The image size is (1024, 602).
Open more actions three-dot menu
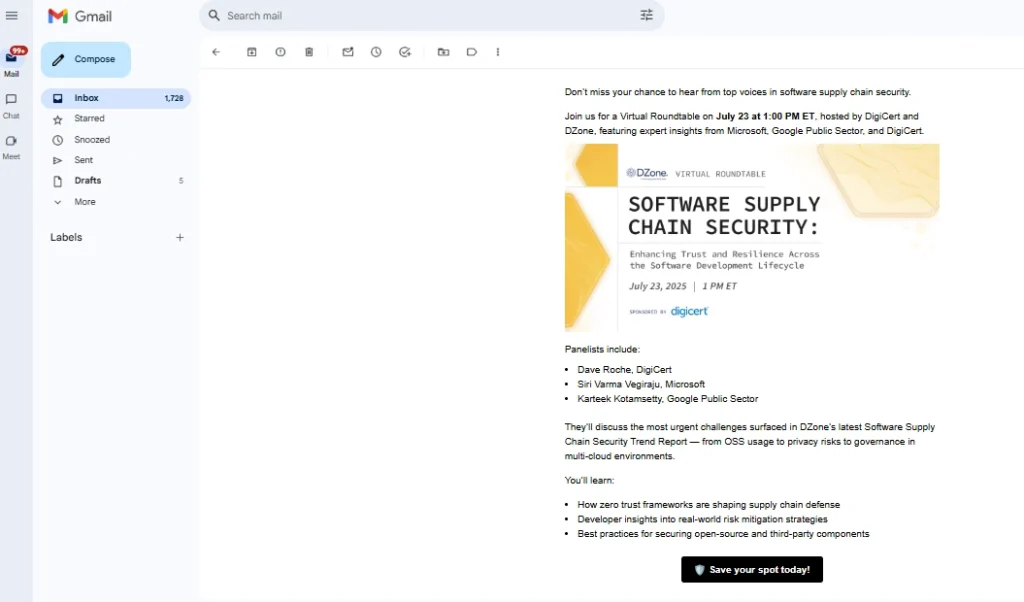[498, 52]
